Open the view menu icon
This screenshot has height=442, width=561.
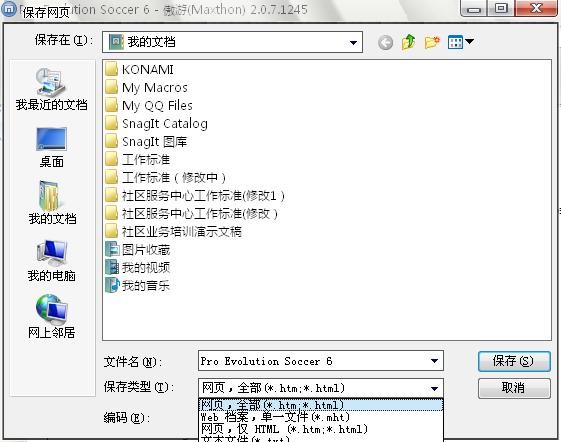pos(461,42)
